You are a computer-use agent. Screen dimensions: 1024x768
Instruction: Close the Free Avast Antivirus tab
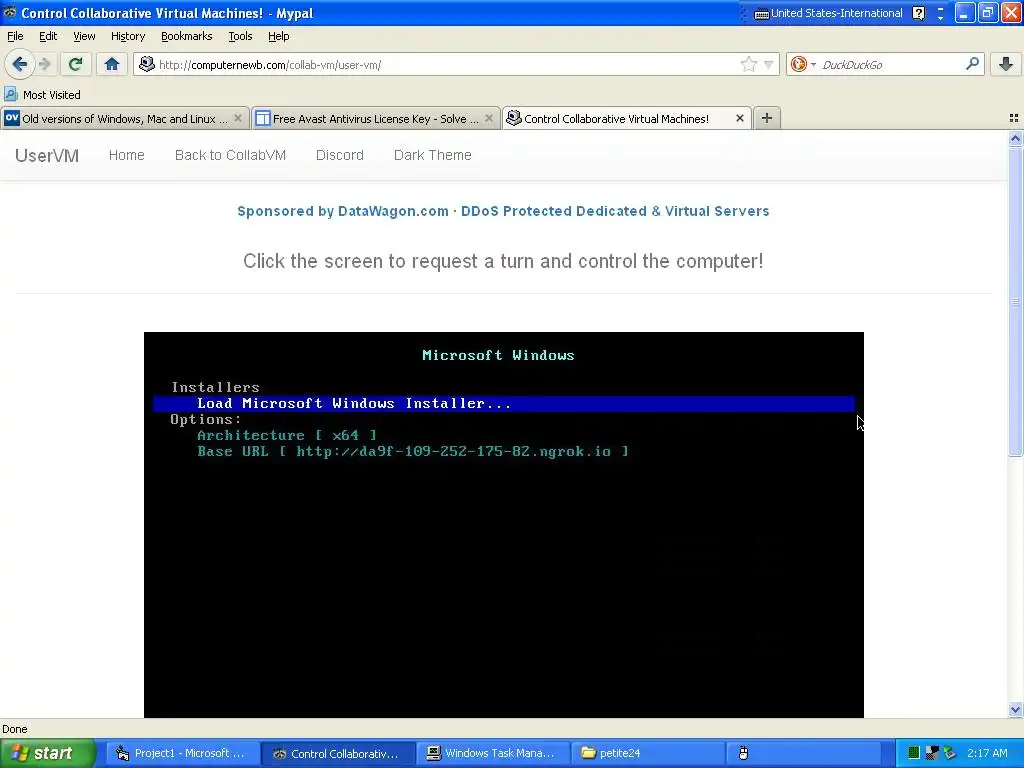point(488,118)
